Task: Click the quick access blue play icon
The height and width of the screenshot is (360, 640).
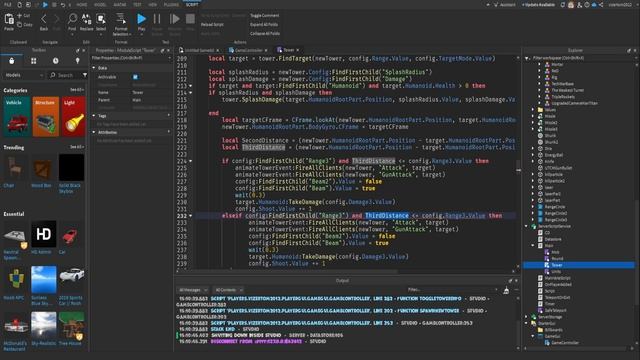Action: point(45,5)
